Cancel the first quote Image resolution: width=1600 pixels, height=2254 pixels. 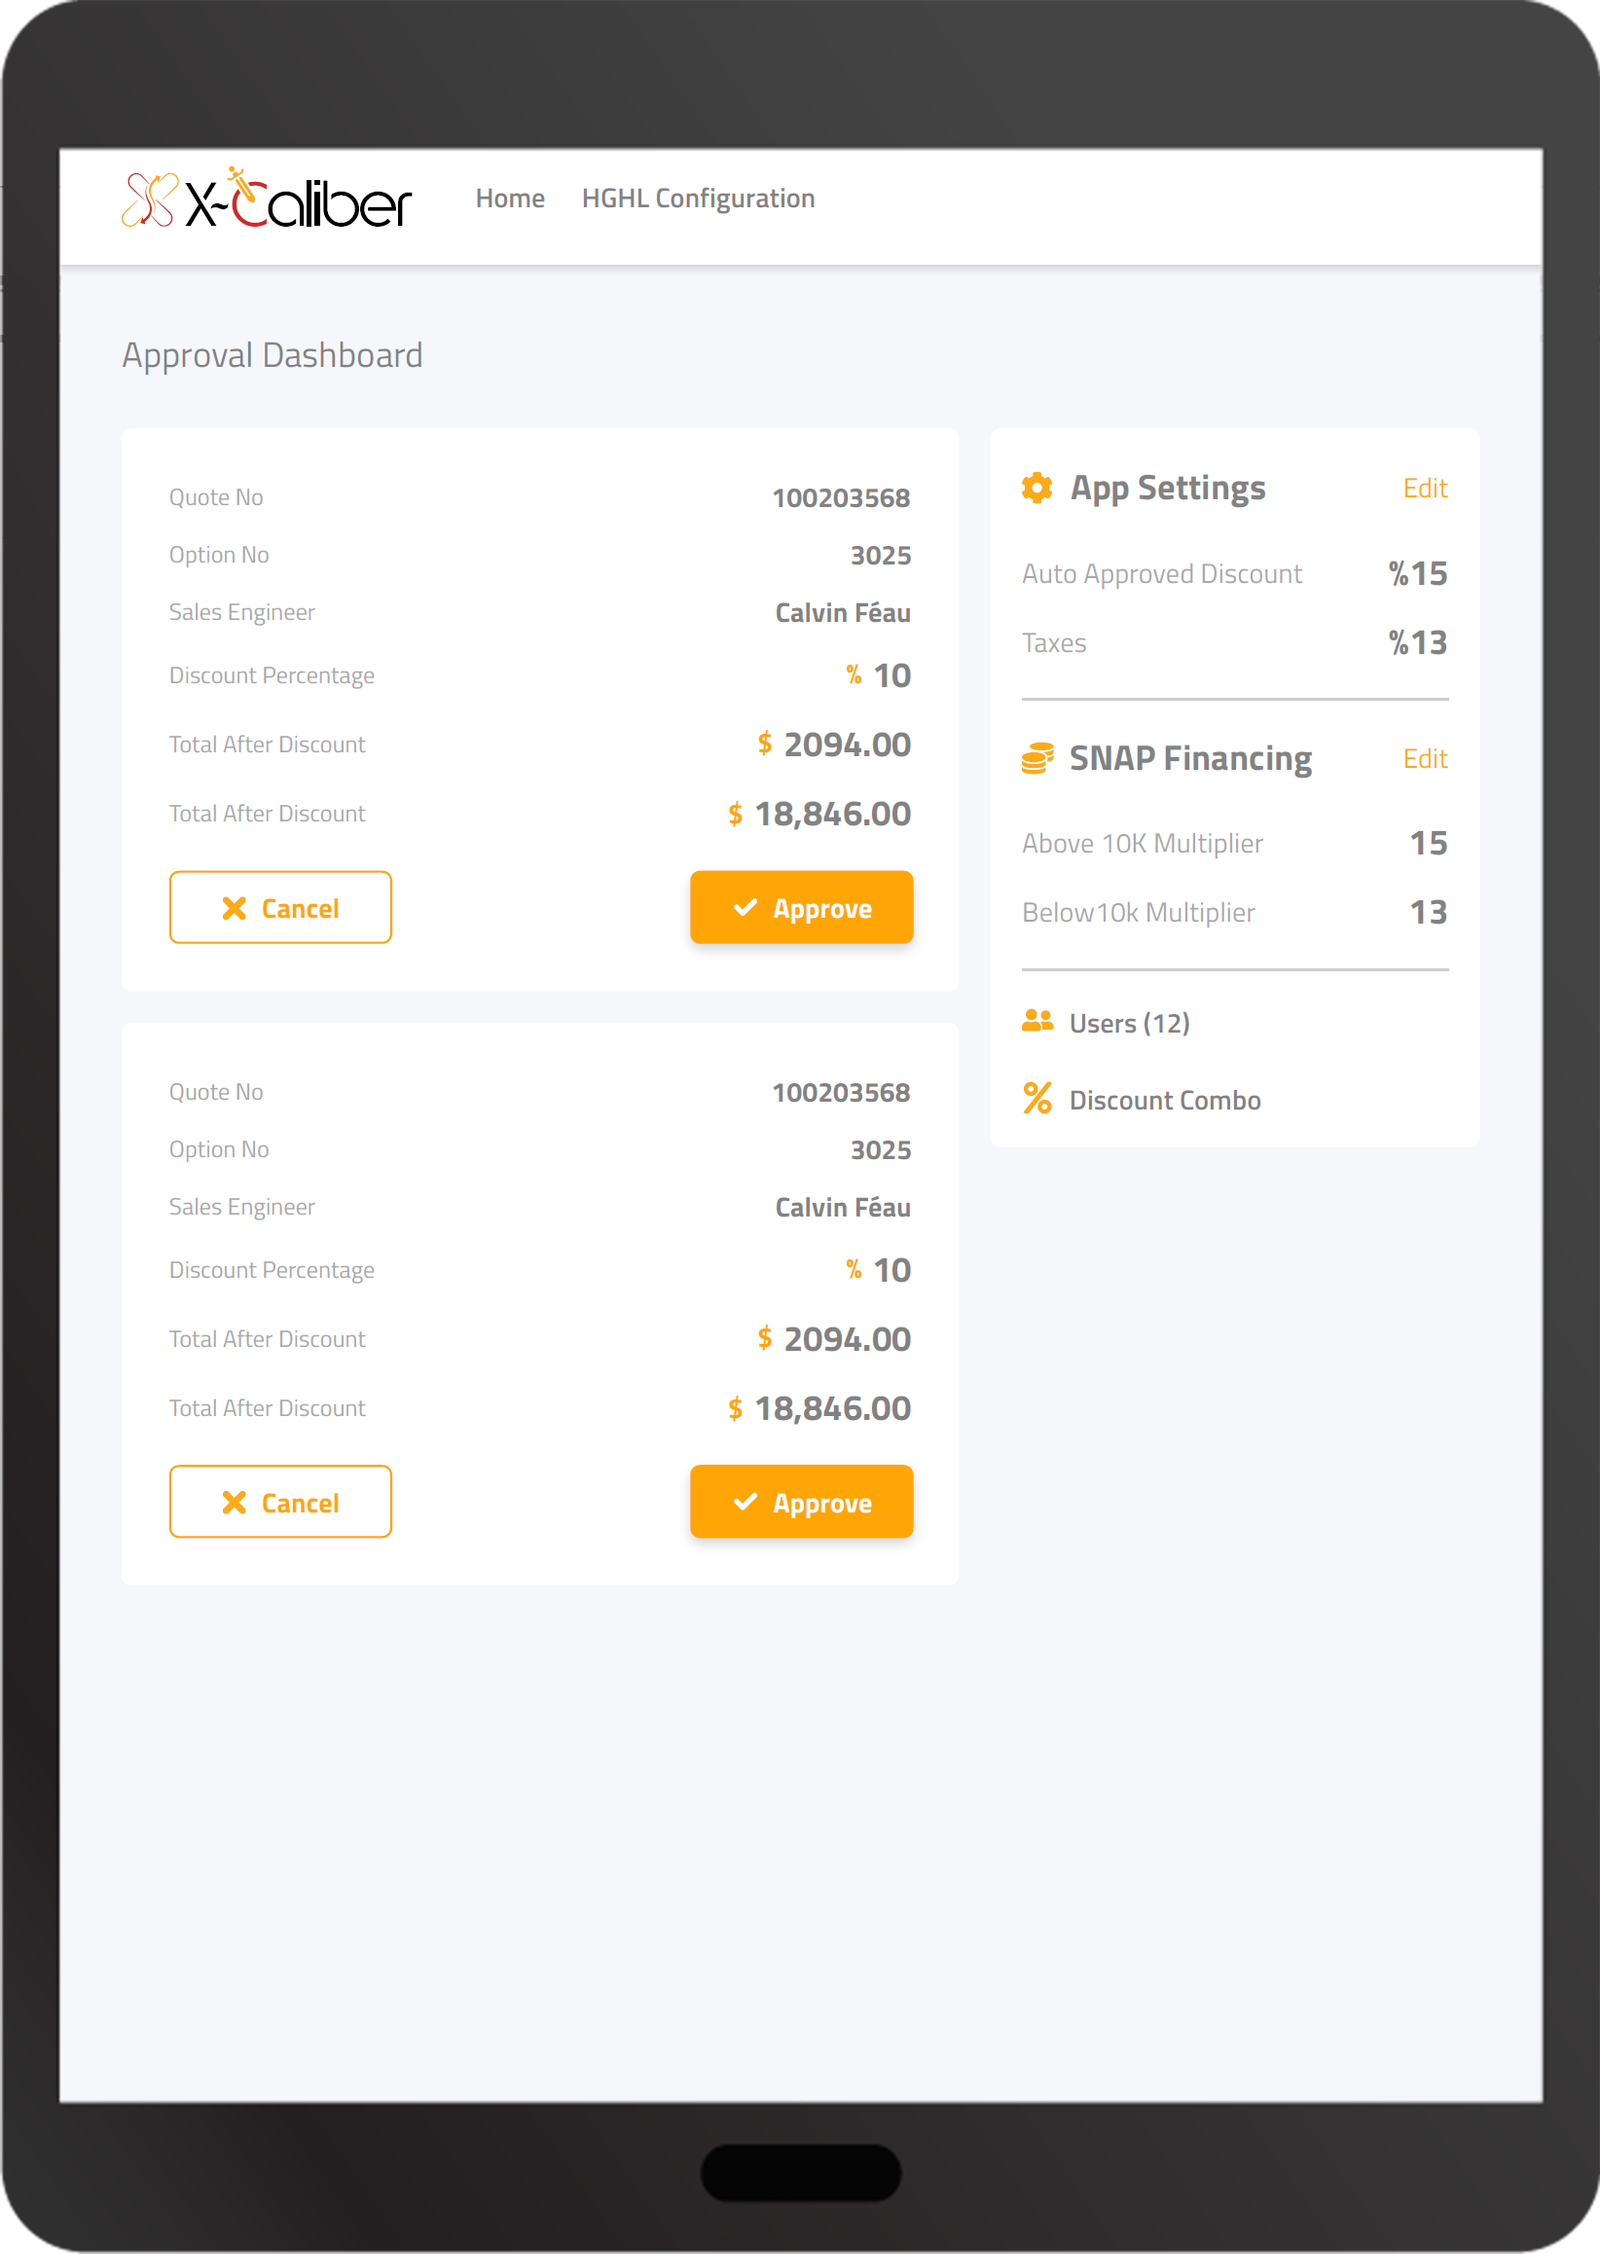click(280, 907)
